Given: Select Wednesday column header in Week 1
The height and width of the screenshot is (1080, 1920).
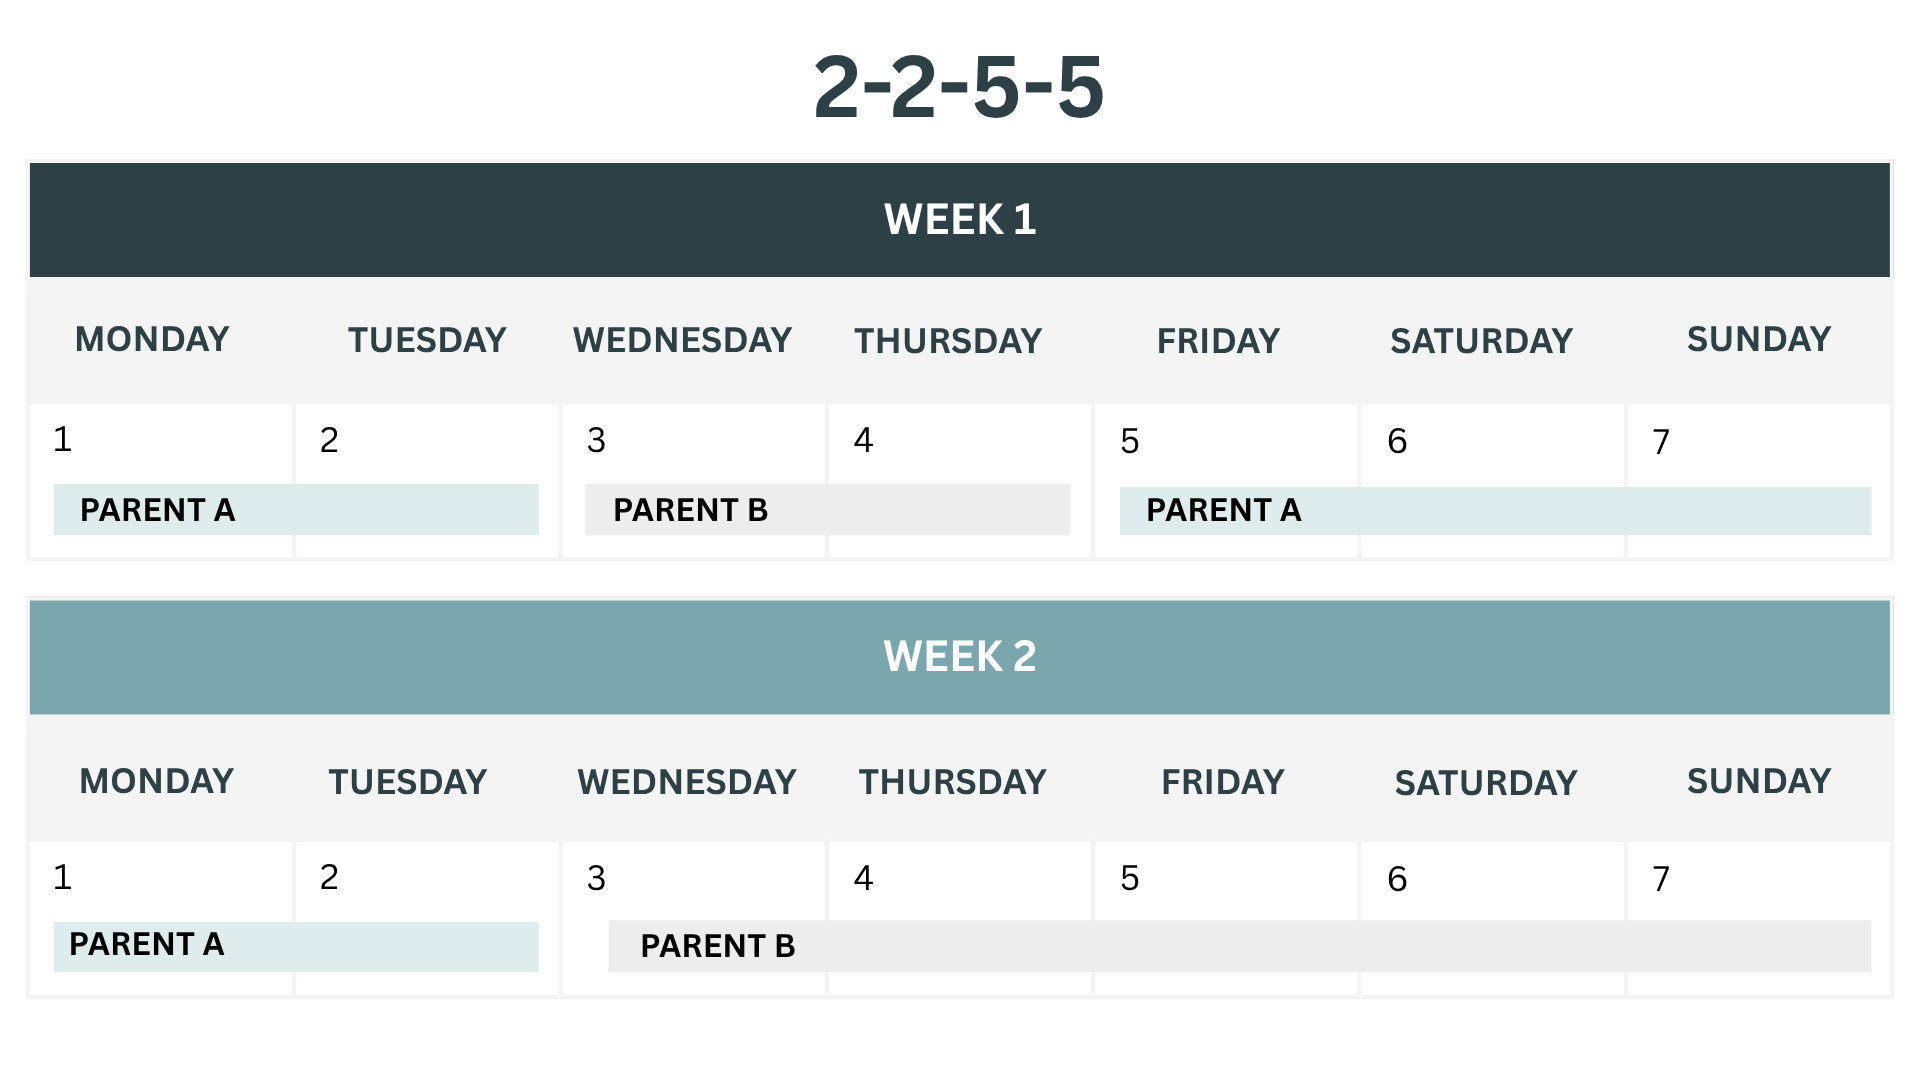Looking at the screenshot, I should point(682,341).
